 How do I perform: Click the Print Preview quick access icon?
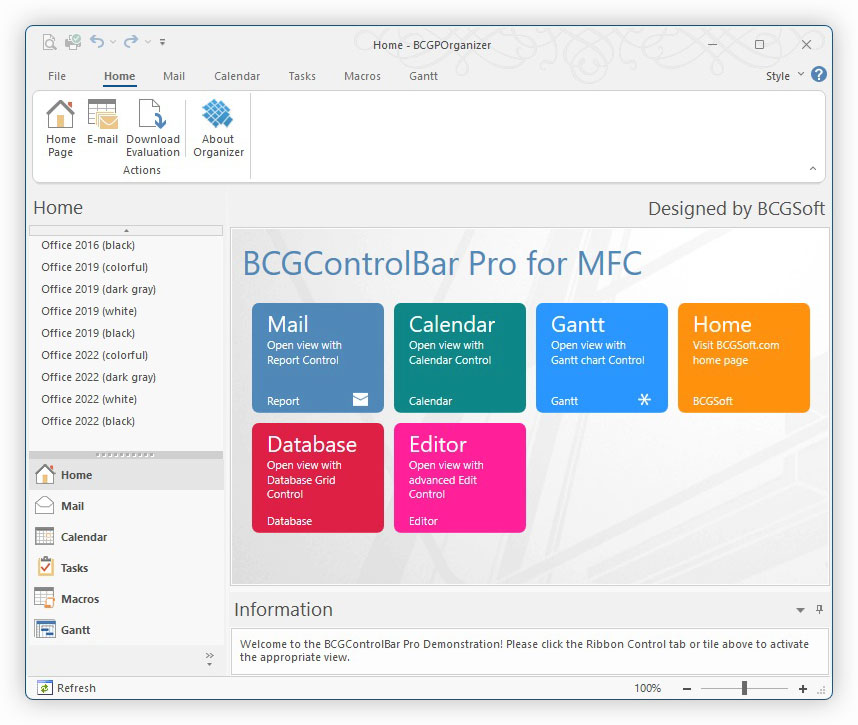point(49,43)
